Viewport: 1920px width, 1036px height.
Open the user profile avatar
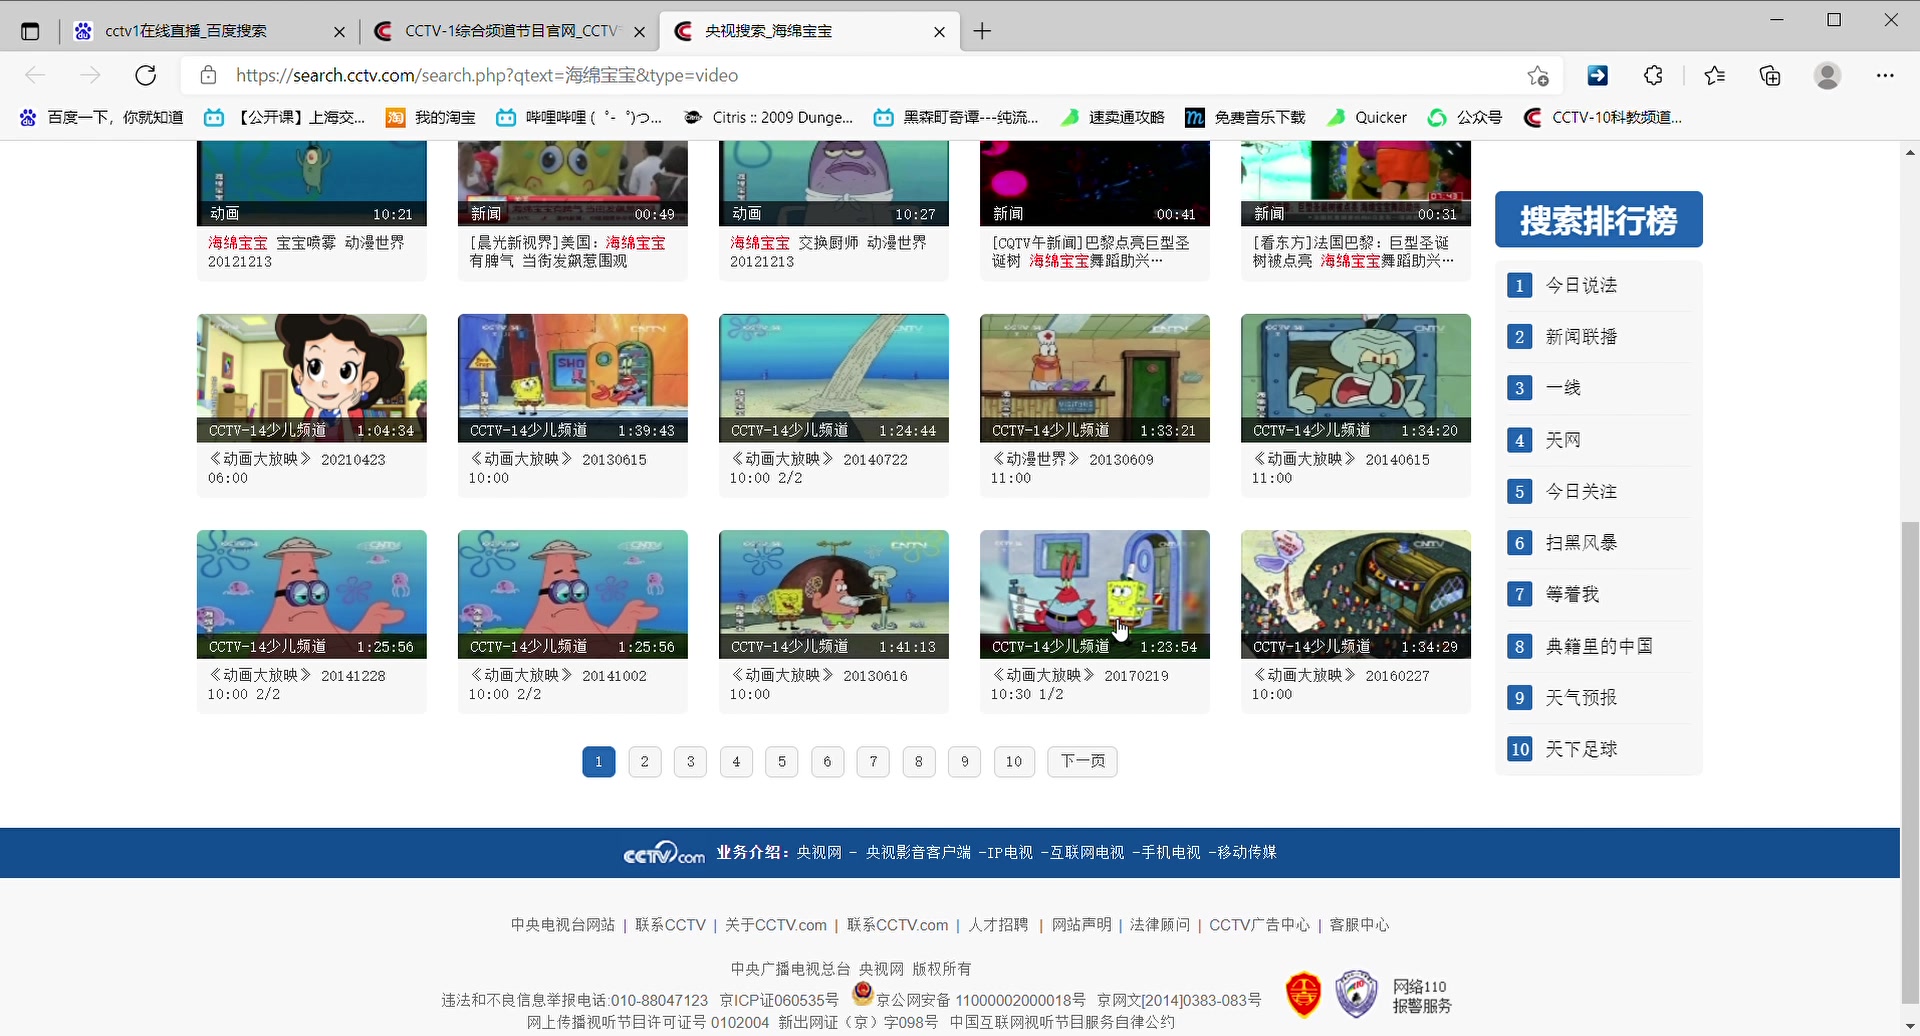tap(1828, 75)
